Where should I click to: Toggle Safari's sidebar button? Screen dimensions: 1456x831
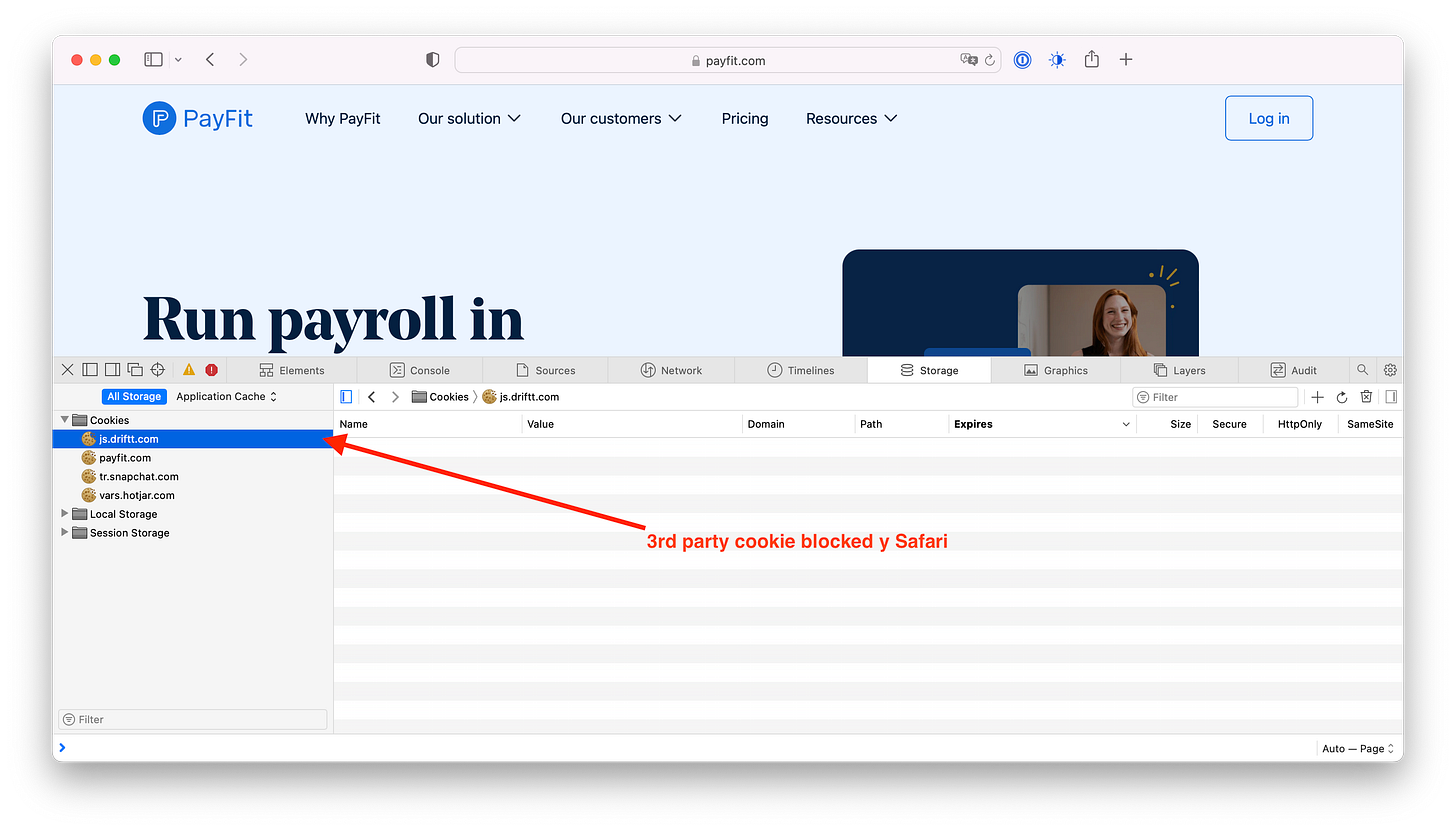click(x=153, y=60)
